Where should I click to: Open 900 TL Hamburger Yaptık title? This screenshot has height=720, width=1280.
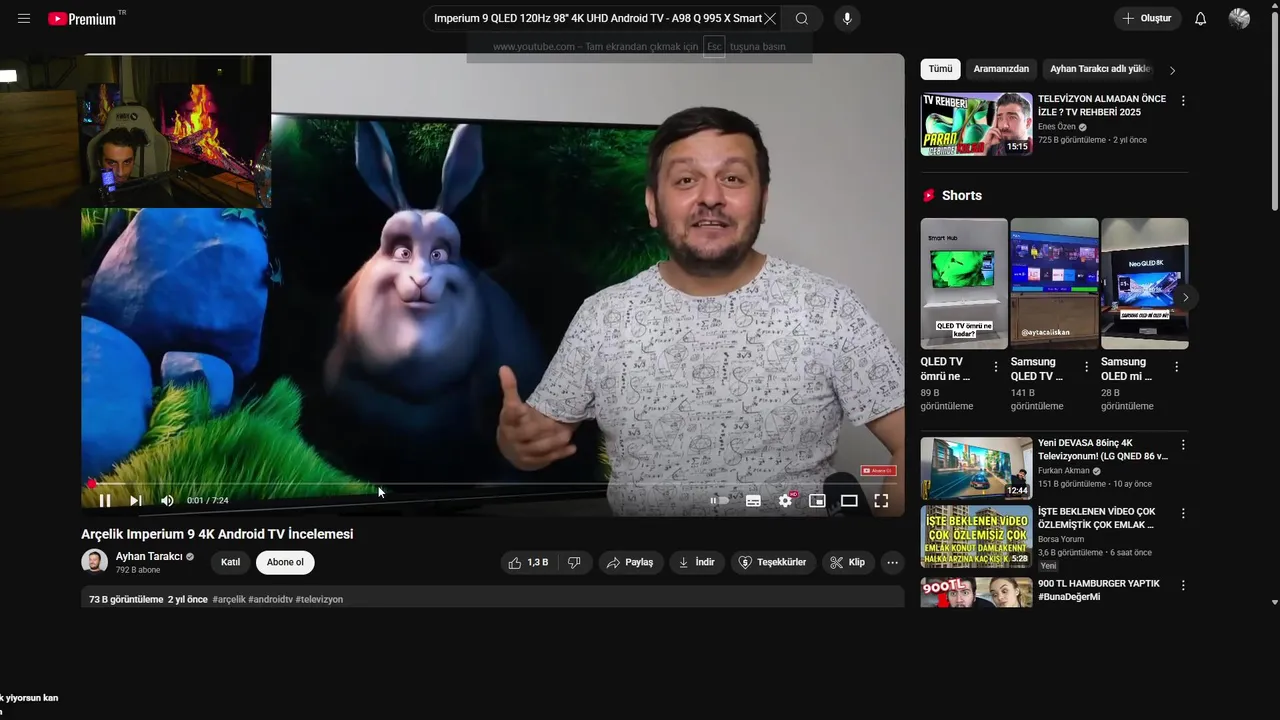tap(1099, 590)
